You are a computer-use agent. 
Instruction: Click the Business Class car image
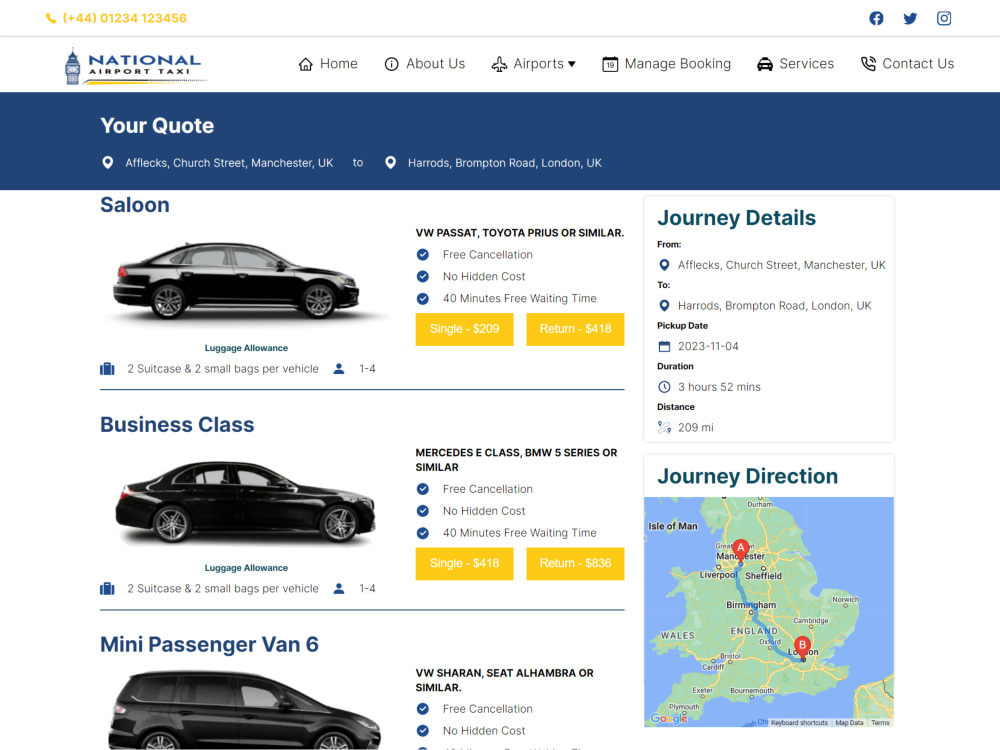[245, 502]
